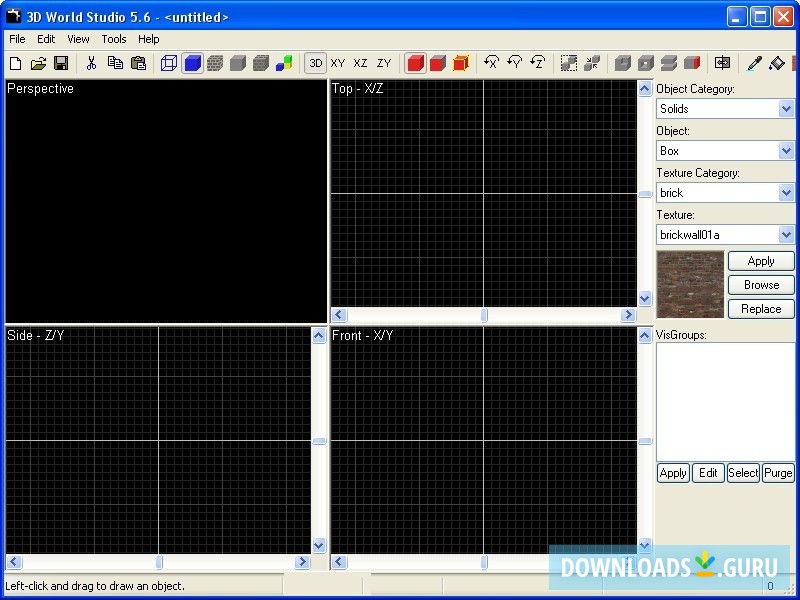Click scroll up arrow in Side Z/Y view
This screenshot has width=800, height=600.
[x=319, y=336]
